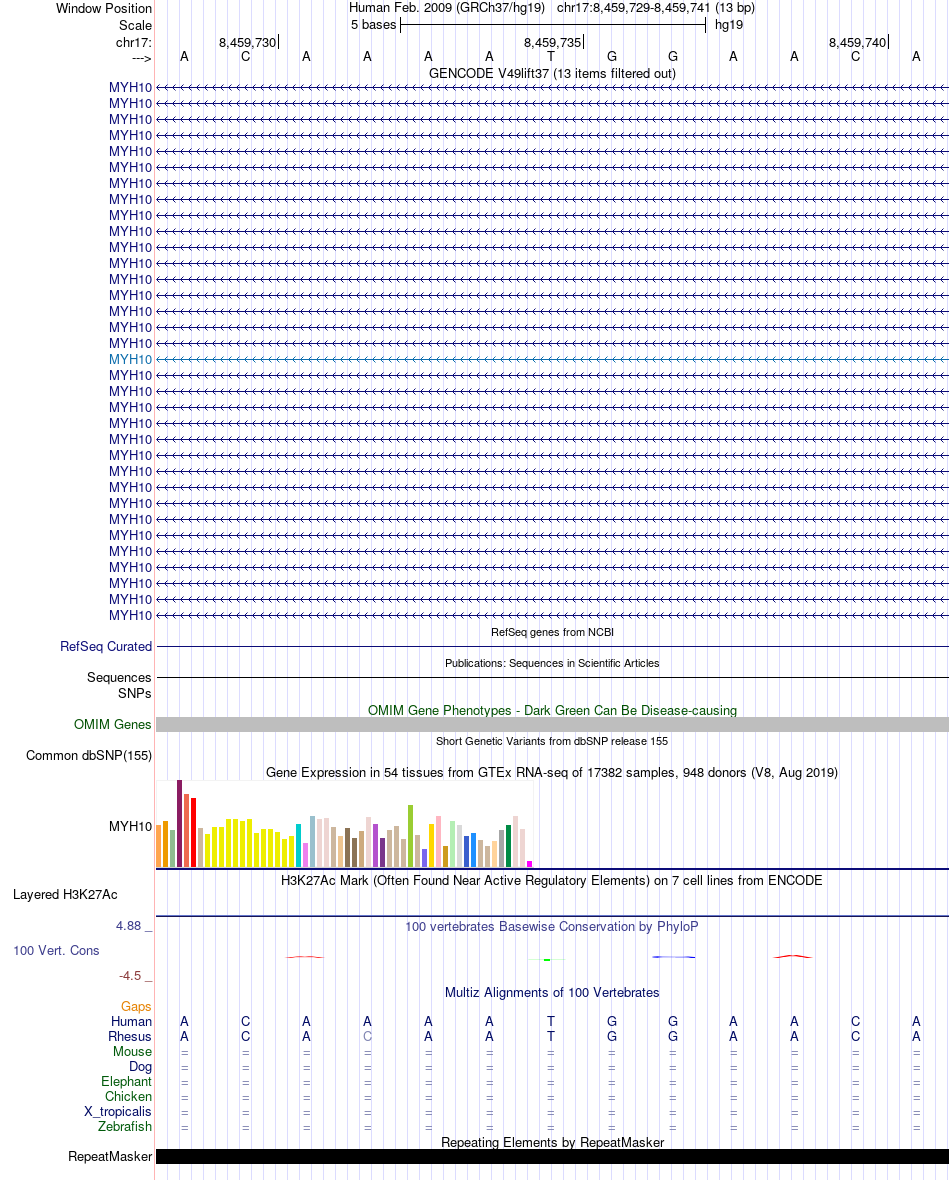
Task: Open the Layered H3K27Ac track label
Action: click(65, 895)
